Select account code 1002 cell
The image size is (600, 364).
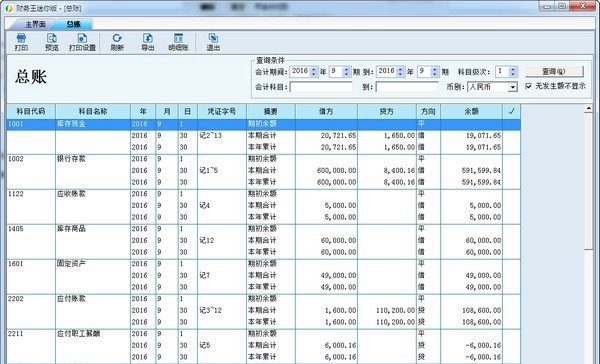coord(16,159)
